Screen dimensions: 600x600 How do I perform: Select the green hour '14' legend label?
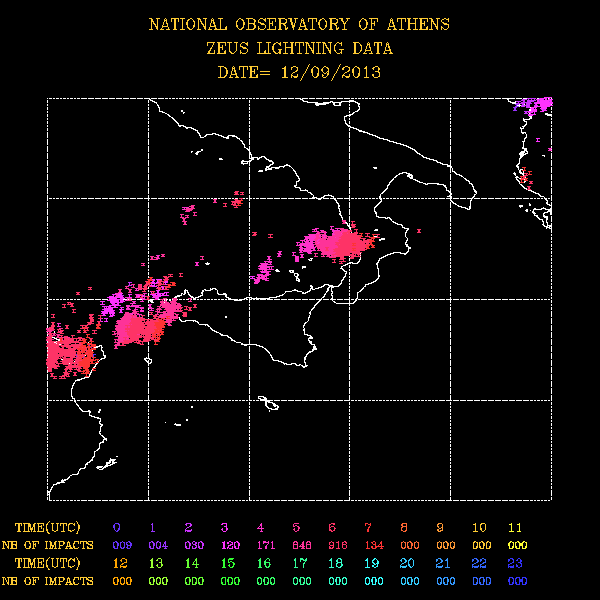pyautogui.click(x=192, y=563)
